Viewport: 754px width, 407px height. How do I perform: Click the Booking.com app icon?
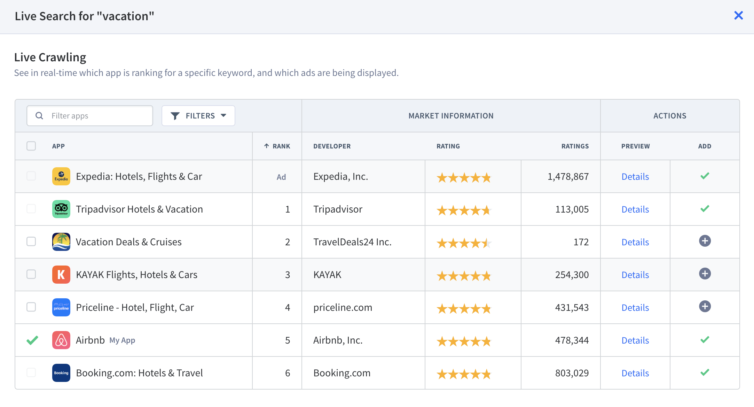61,373
